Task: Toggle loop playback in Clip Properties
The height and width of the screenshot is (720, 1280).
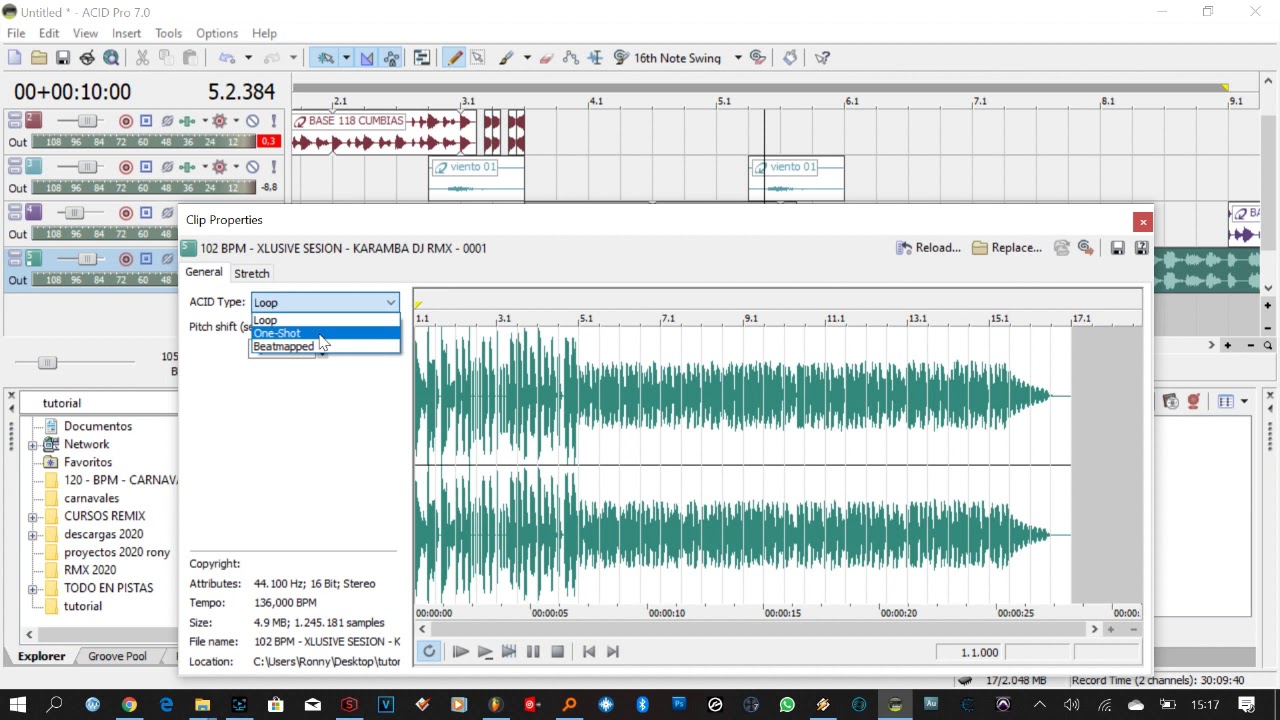Action: pyautogui.click(x=429, y=651)
